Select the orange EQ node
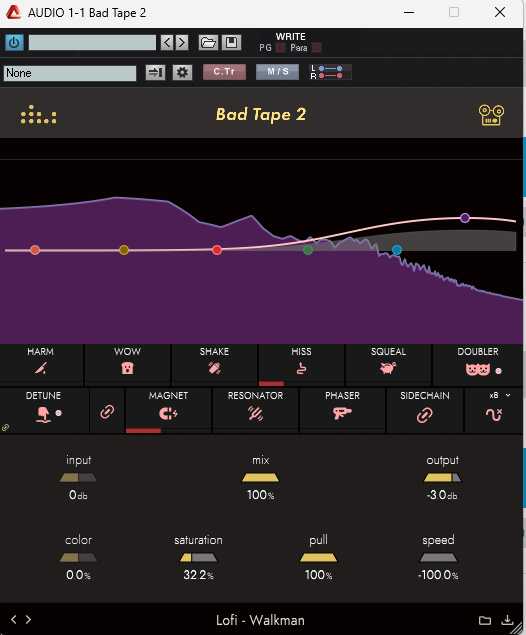This screenshot has width=526, height=635. coord(35,250)
